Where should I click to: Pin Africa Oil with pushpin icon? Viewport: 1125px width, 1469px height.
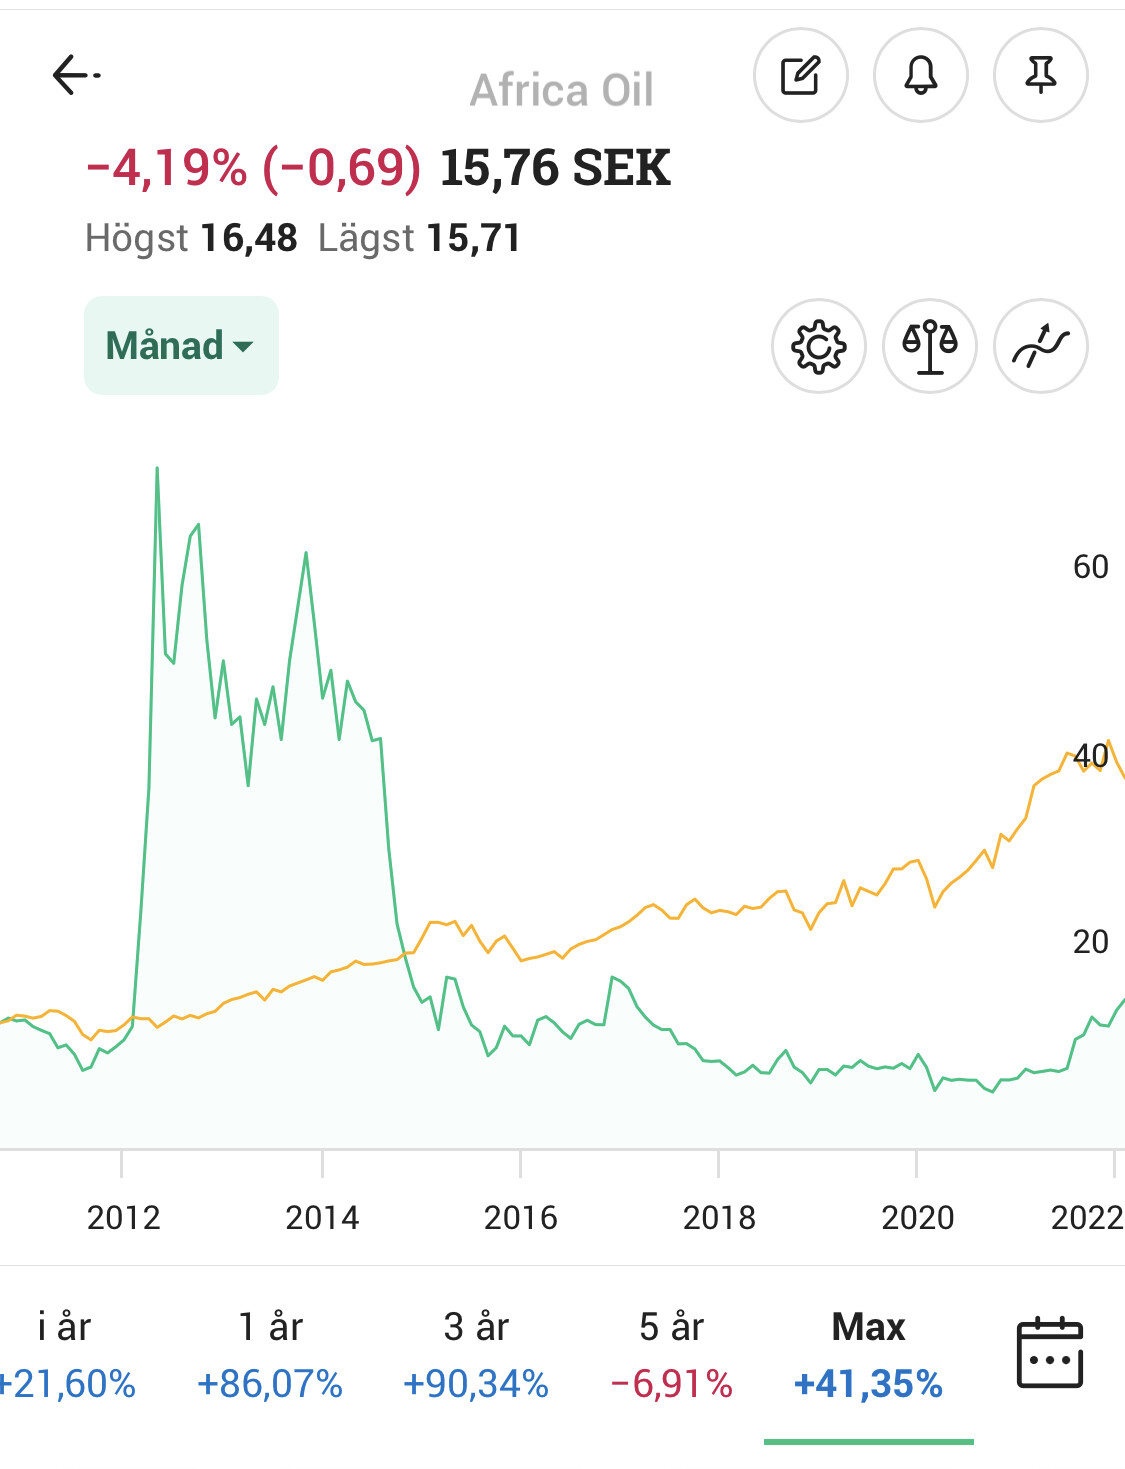coord(1040,75)
